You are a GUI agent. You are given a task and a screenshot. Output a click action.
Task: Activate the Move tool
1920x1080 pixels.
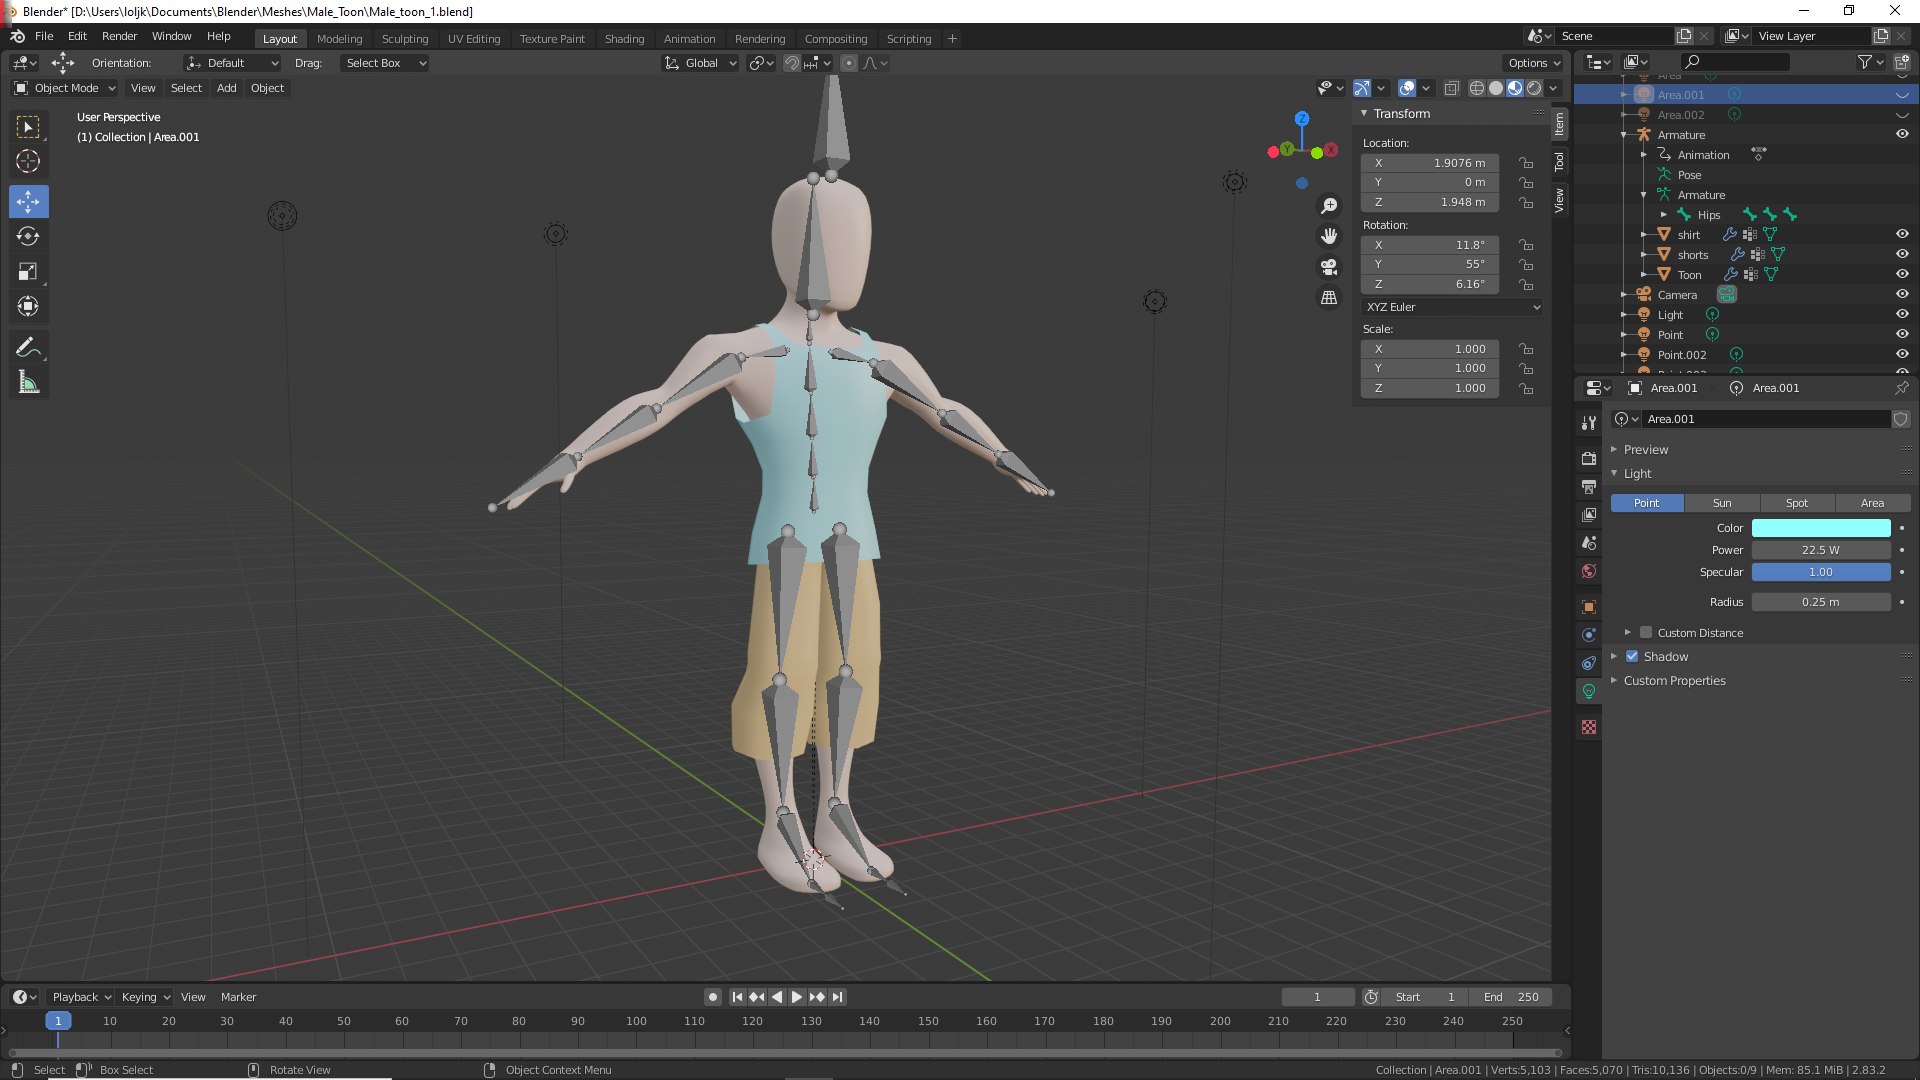(x=28, y=201)
